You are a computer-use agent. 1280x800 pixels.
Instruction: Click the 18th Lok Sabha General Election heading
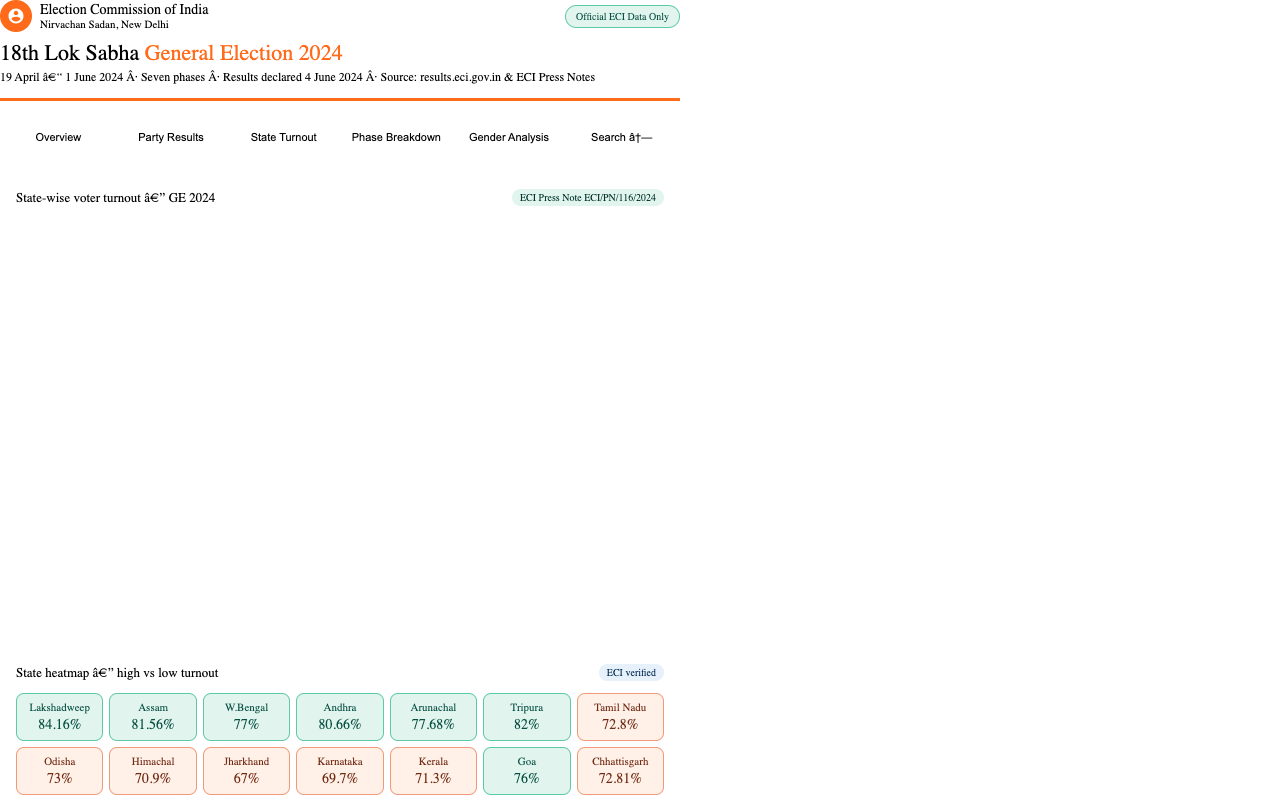(x=171, y=53)
